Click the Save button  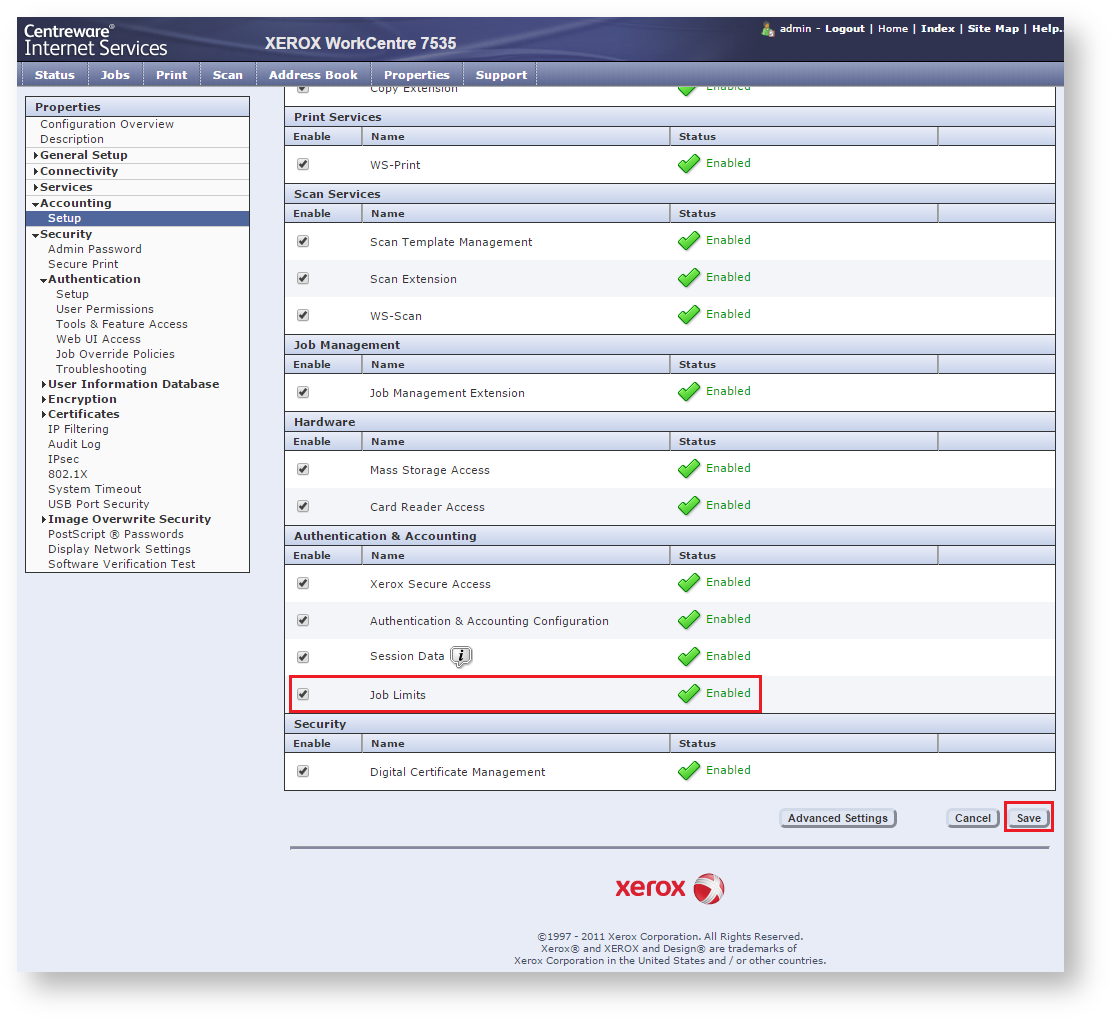point(1028,818)
